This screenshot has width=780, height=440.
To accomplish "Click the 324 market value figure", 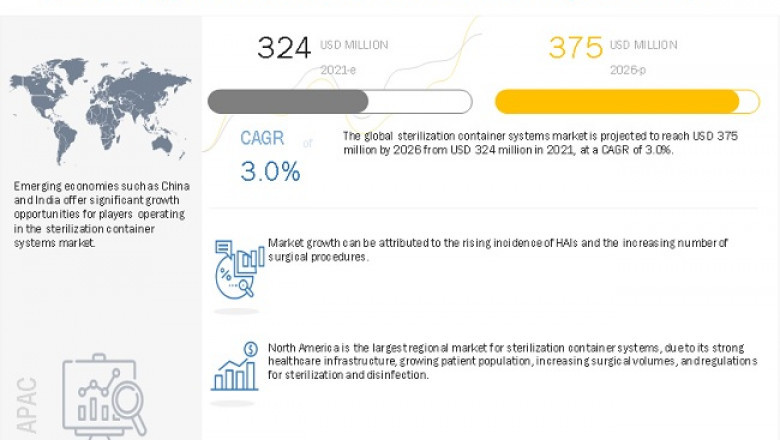I will point(283,47).
